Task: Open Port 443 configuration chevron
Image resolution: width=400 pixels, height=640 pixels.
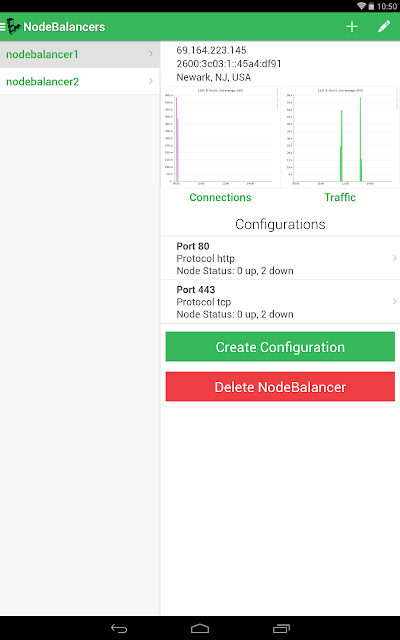Action: [394, 301]
